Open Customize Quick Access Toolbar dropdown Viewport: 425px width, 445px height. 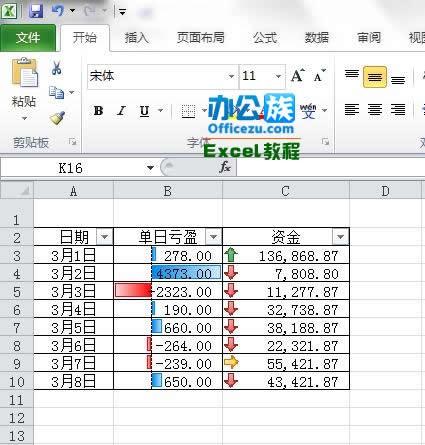tap(122, 12)
